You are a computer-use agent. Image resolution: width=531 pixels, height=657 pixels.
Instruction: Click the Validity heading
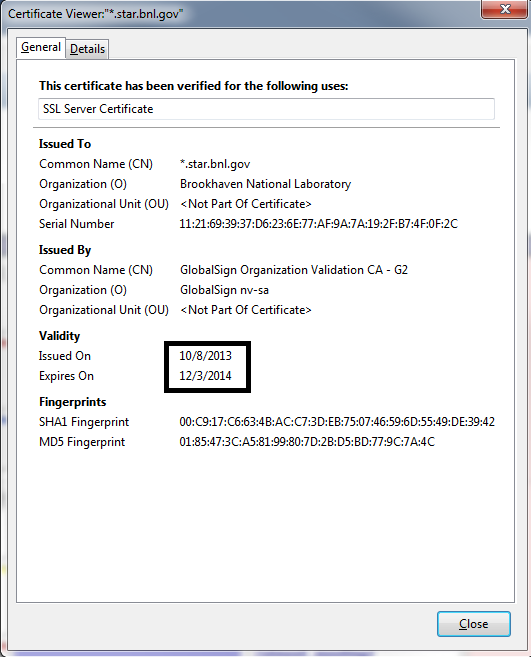tap(60, 336)
